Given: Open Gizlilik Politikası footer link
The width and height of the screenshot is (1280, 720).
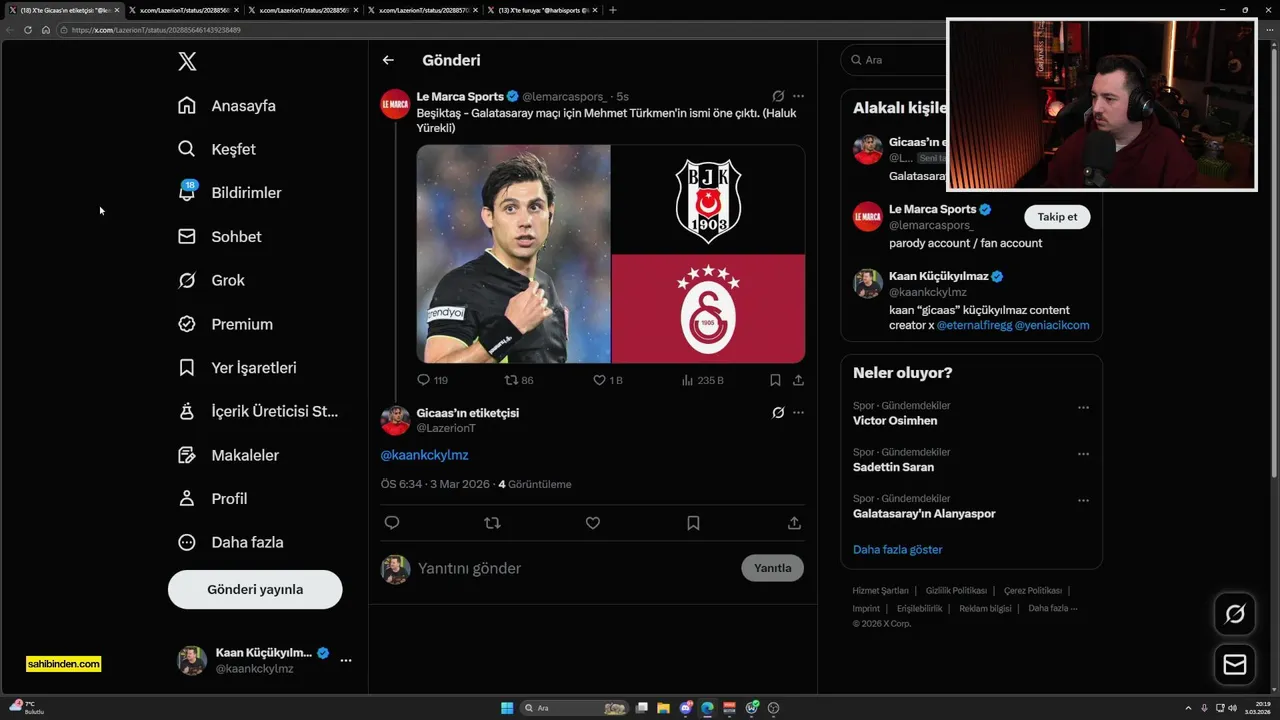Looking at the screenshot, I should pyautogui.click(x=956, y=591).
